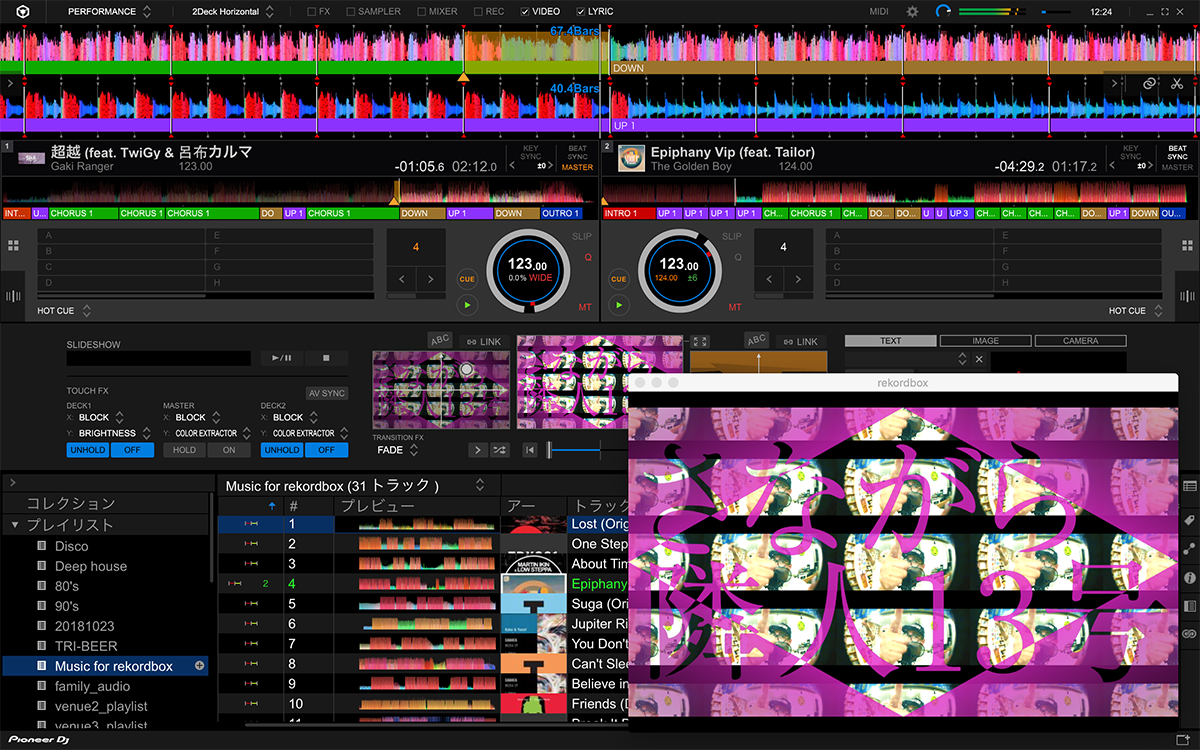Toggle deck 1 master tempo MT
Viewport: 1200px width, 750px height.
(586, 307)
